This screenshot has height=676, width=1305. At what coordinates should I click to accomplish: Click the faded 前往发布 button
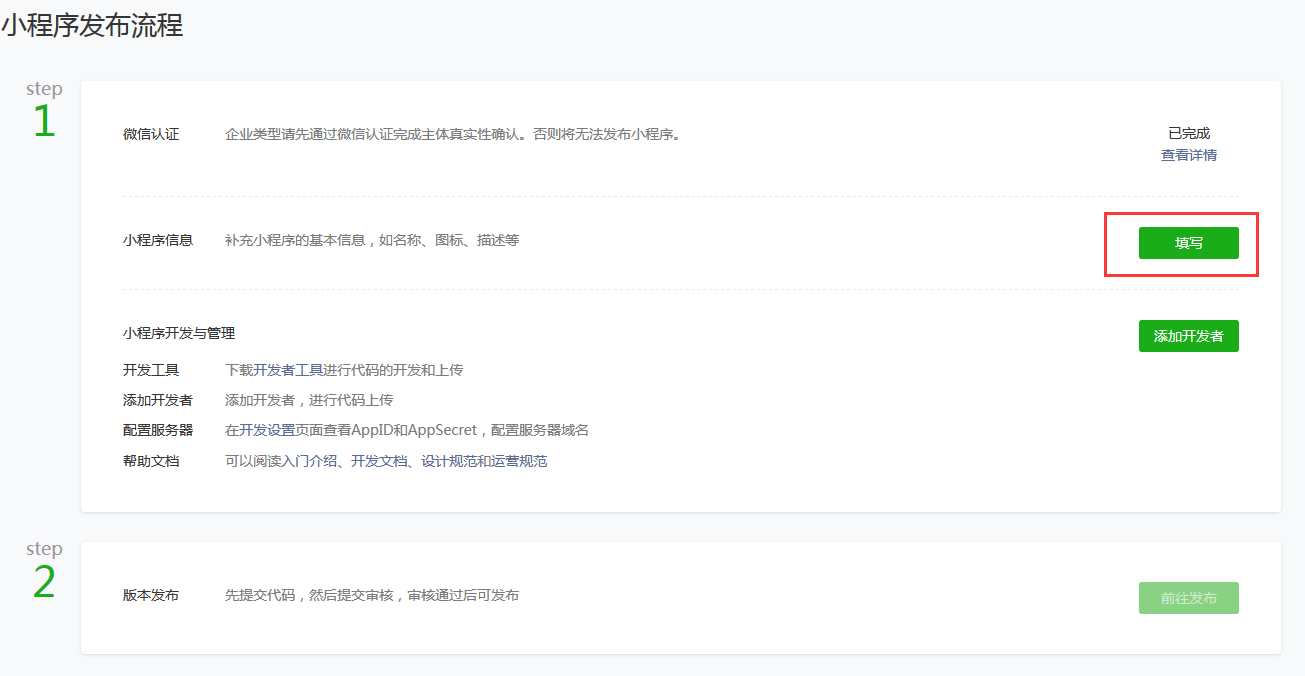pyautogui.click(x=1188, y=598)
